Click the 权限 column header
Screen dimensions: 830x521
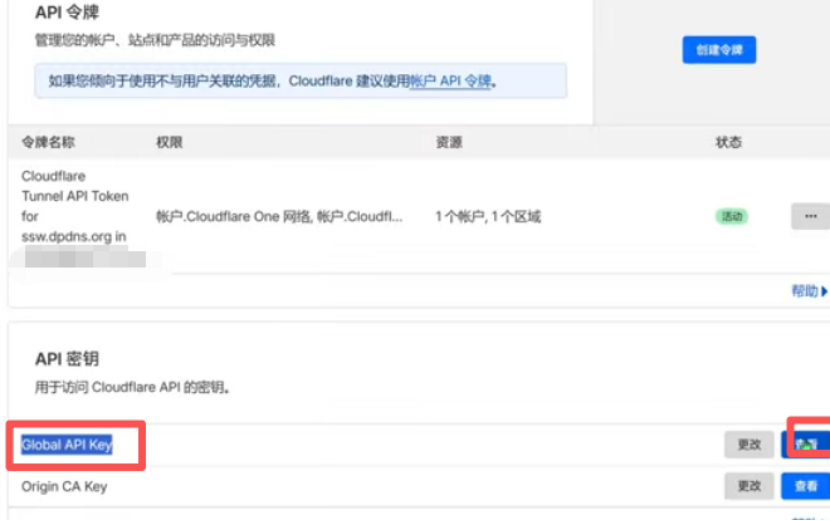(x=169, y=142)
